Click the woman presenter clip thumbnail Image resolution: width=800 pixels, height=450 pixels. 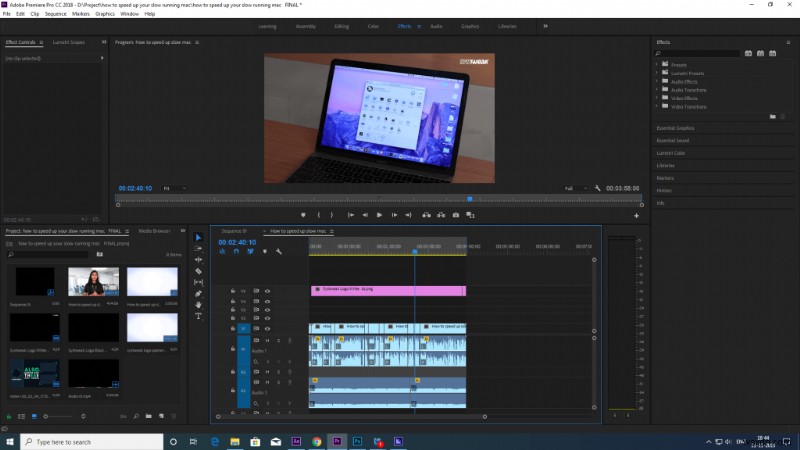click(93, 282)
